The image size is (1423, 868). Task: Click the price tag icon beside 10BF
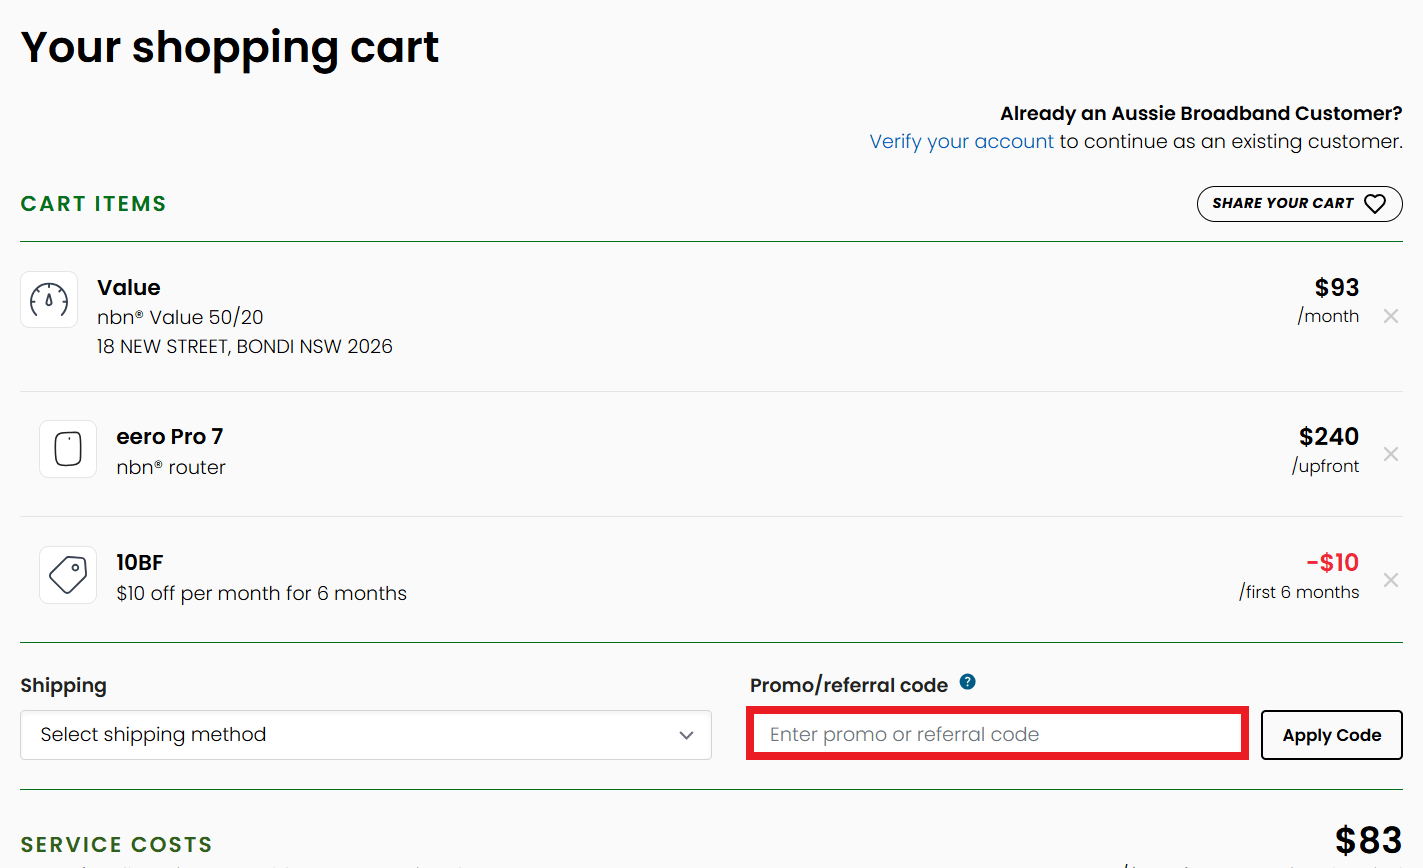[68, 575]
